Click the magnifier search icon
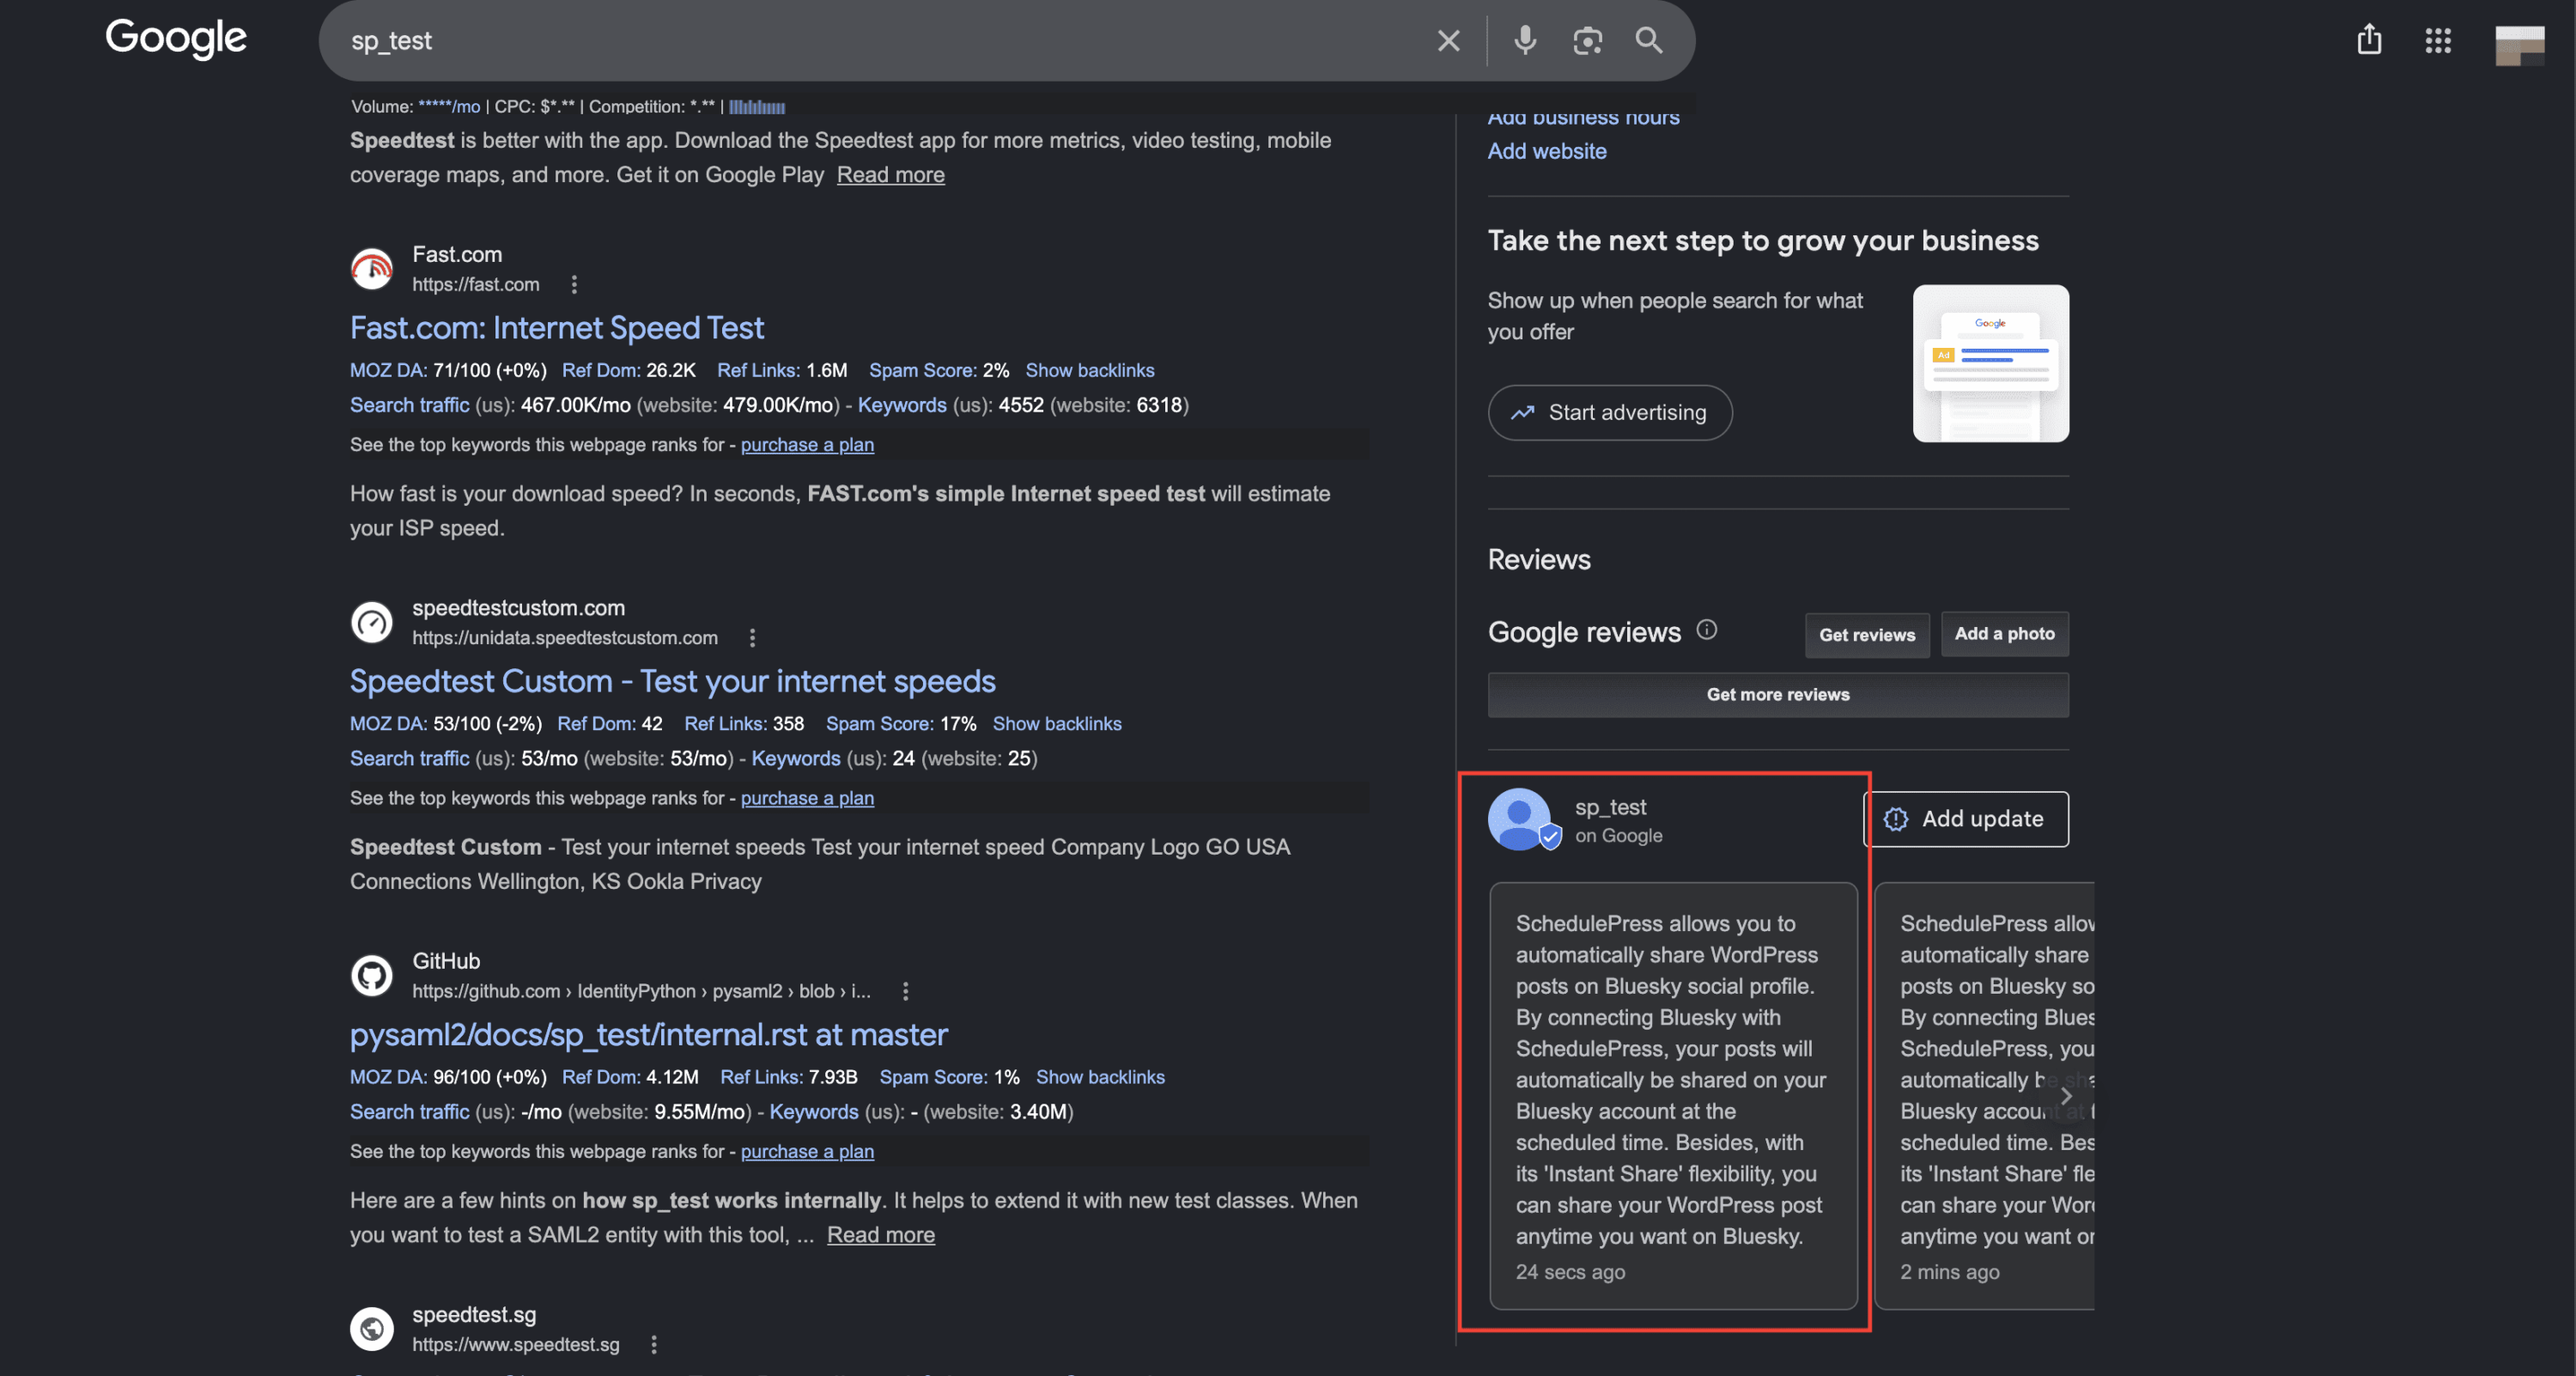Viewport: 2576px width, 1376px height. (x=1649, y=41)
